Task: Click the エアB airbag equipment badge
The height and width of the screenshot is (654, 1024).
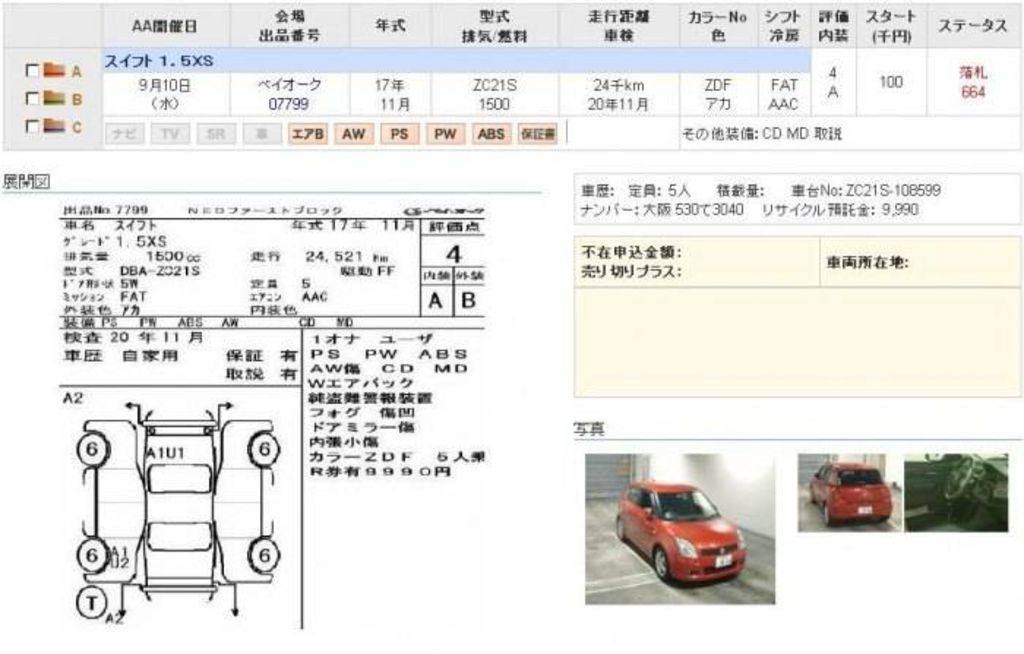Action: pyautogui.click(x=307, y=133)
